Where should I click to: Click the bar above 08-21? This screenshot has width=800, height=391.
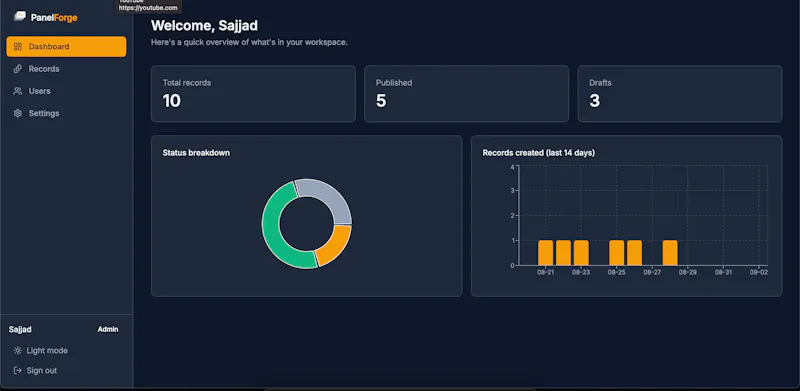click(x=545, y=253)
